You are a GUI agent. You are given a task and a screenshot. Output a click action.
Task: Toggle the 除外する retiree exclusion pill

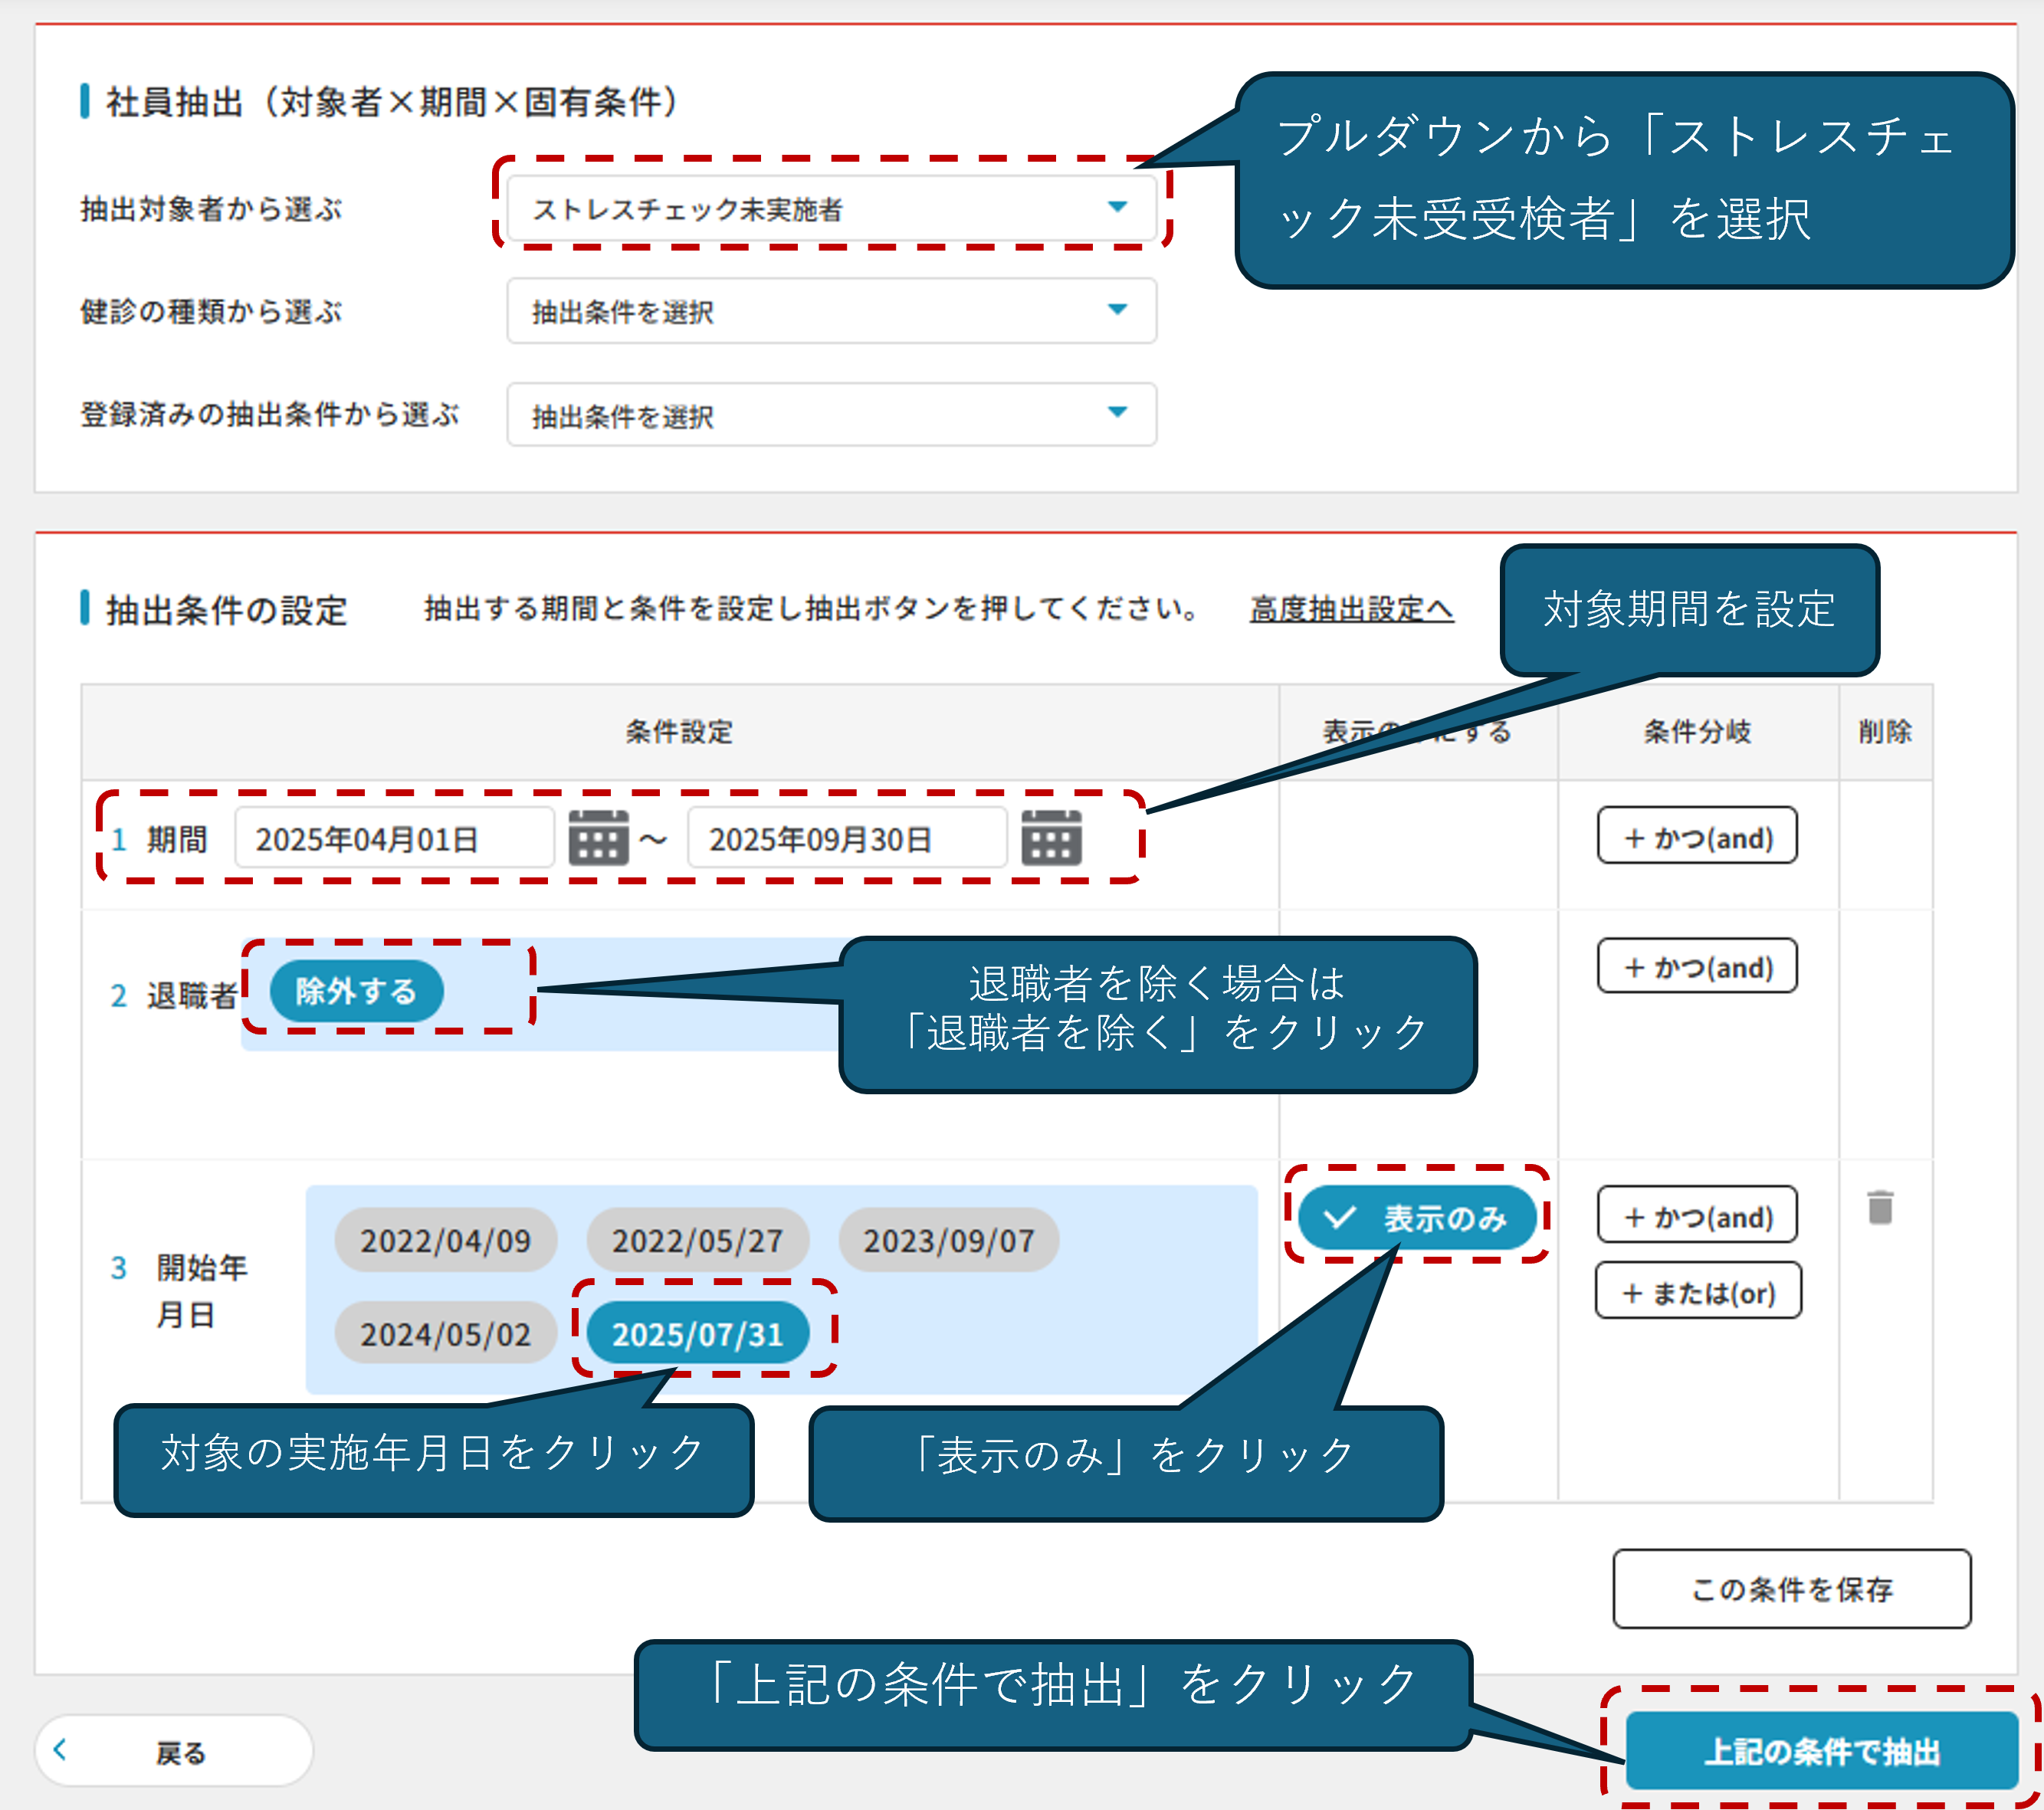coord(356,991)
